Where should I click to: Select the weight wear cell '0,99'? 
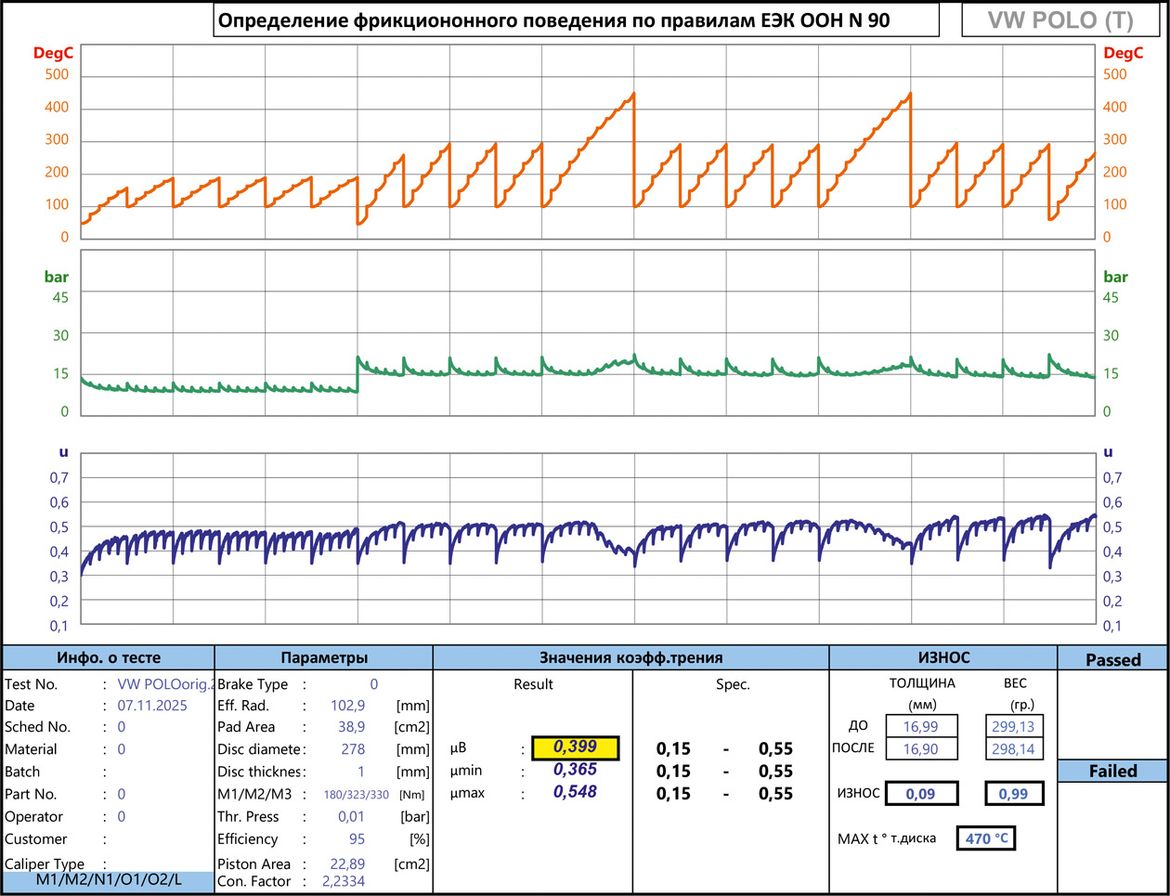click(x=1013, y=794)
